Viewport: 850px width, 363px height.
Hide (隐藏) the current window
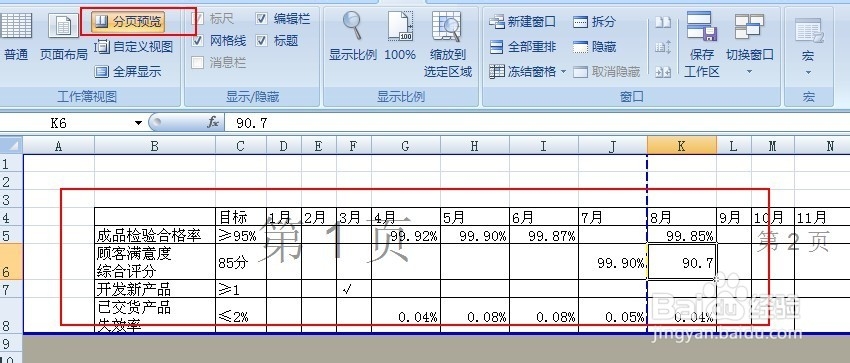click(595, 47)
